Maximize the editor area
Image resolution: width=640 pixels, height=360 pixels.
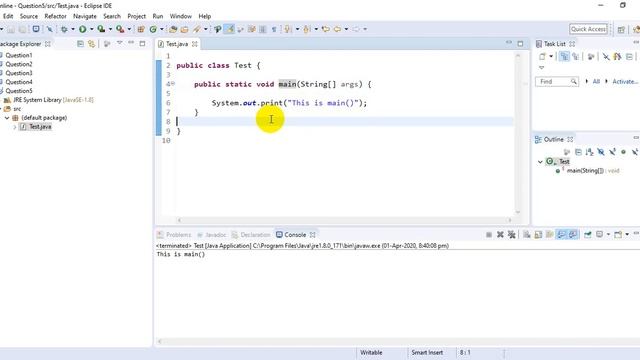pos(520,43)
